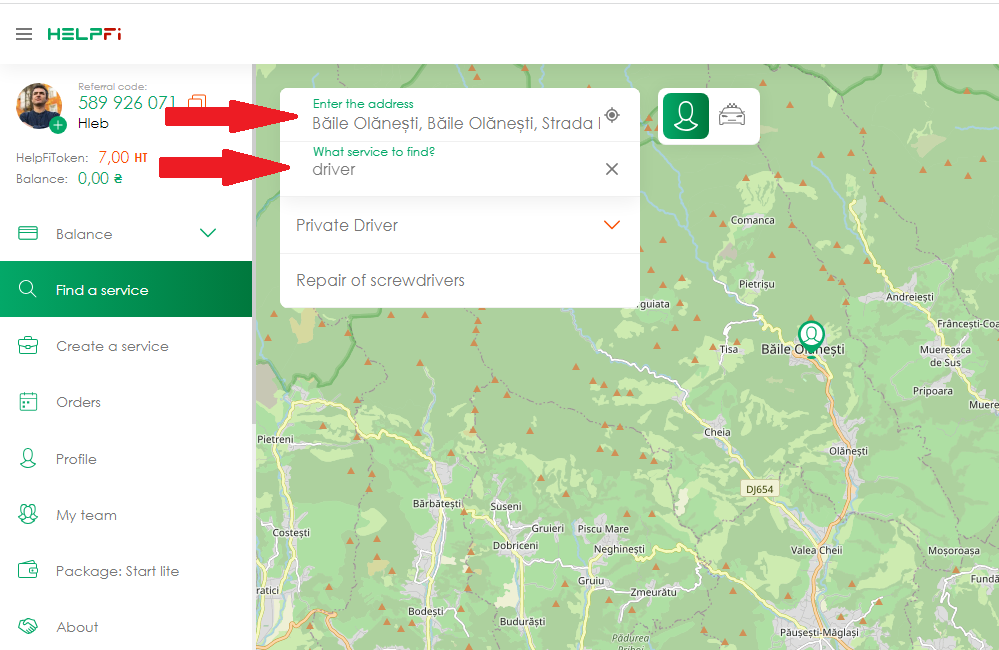Use current location crosshair icon
Screen dimensions: 999x650
click(612, 116)
